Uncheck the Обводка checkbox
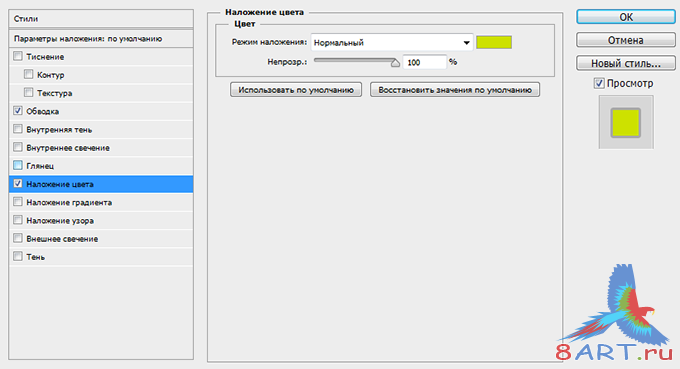This screenshot has width=680, height=369. pos(18,111)
